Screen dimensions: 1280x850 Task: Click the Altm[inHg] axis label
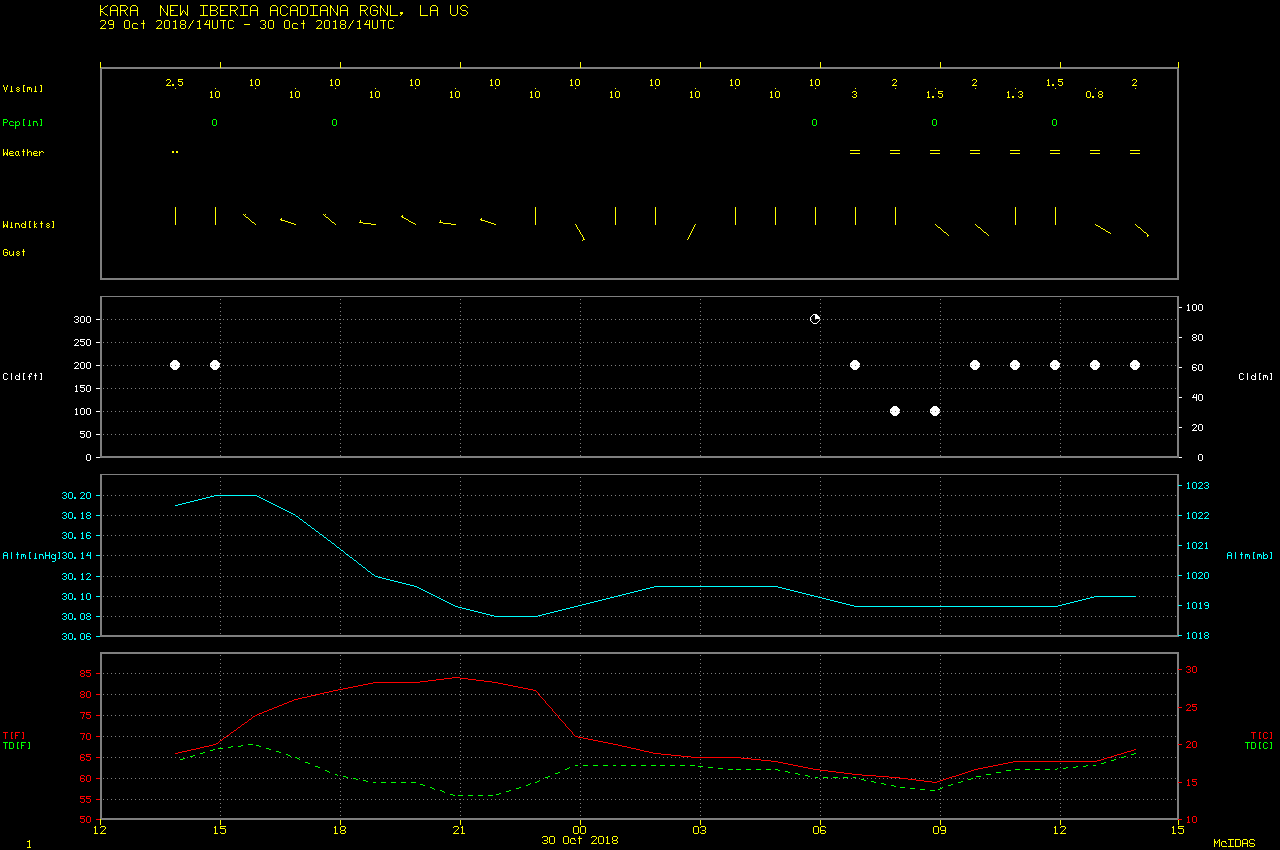click(x=30, y=555)
